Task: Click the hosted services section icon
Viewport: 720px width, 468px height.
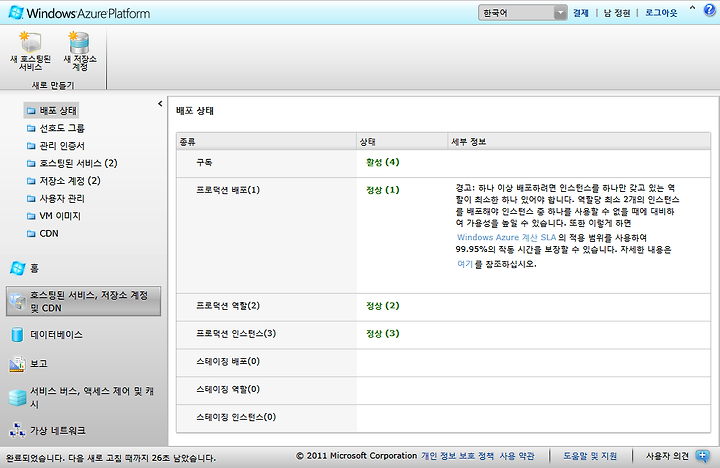Action: pos(17,301)
